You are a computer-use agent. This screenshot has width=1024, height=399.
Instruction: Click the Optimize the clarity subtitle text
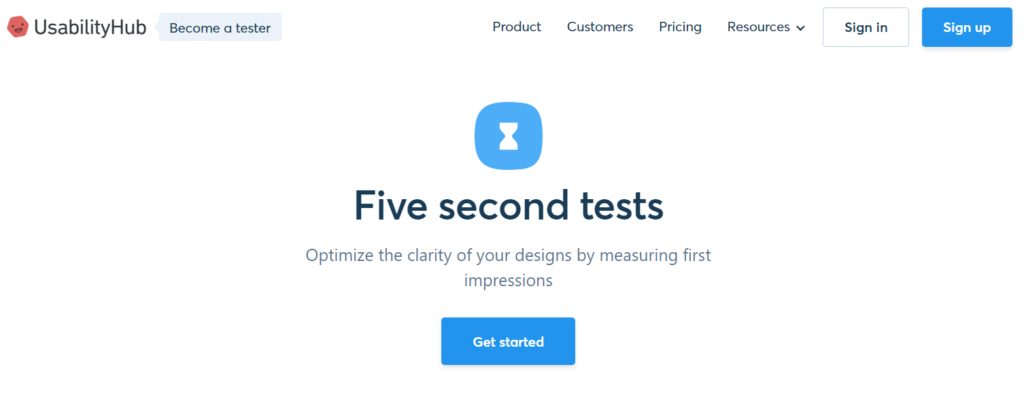508,268
